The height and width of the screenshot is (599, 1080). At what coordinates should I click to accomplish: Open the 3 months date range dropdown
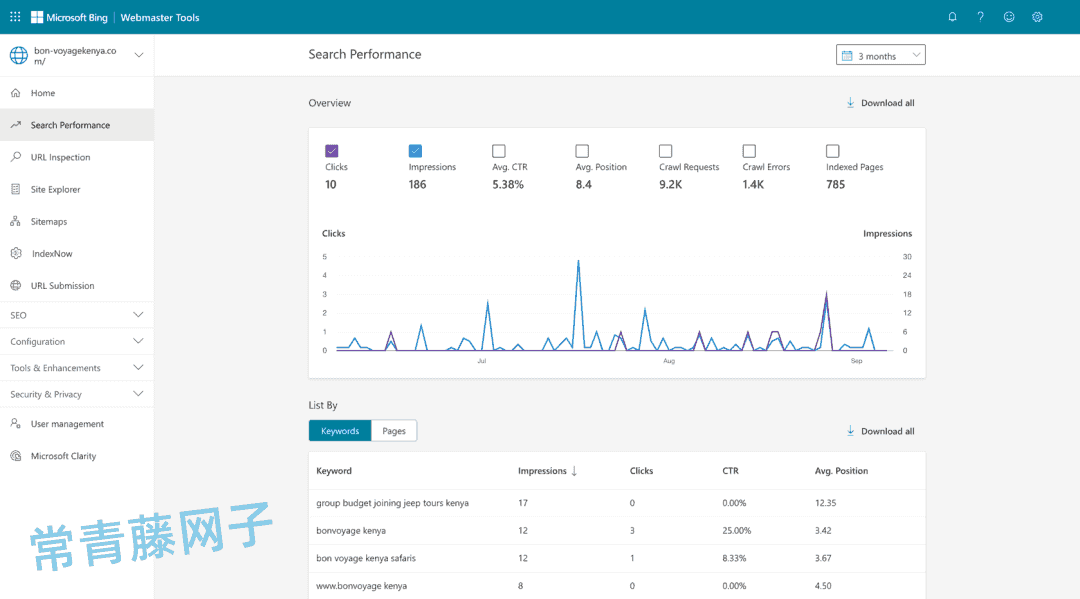(880, 56)
